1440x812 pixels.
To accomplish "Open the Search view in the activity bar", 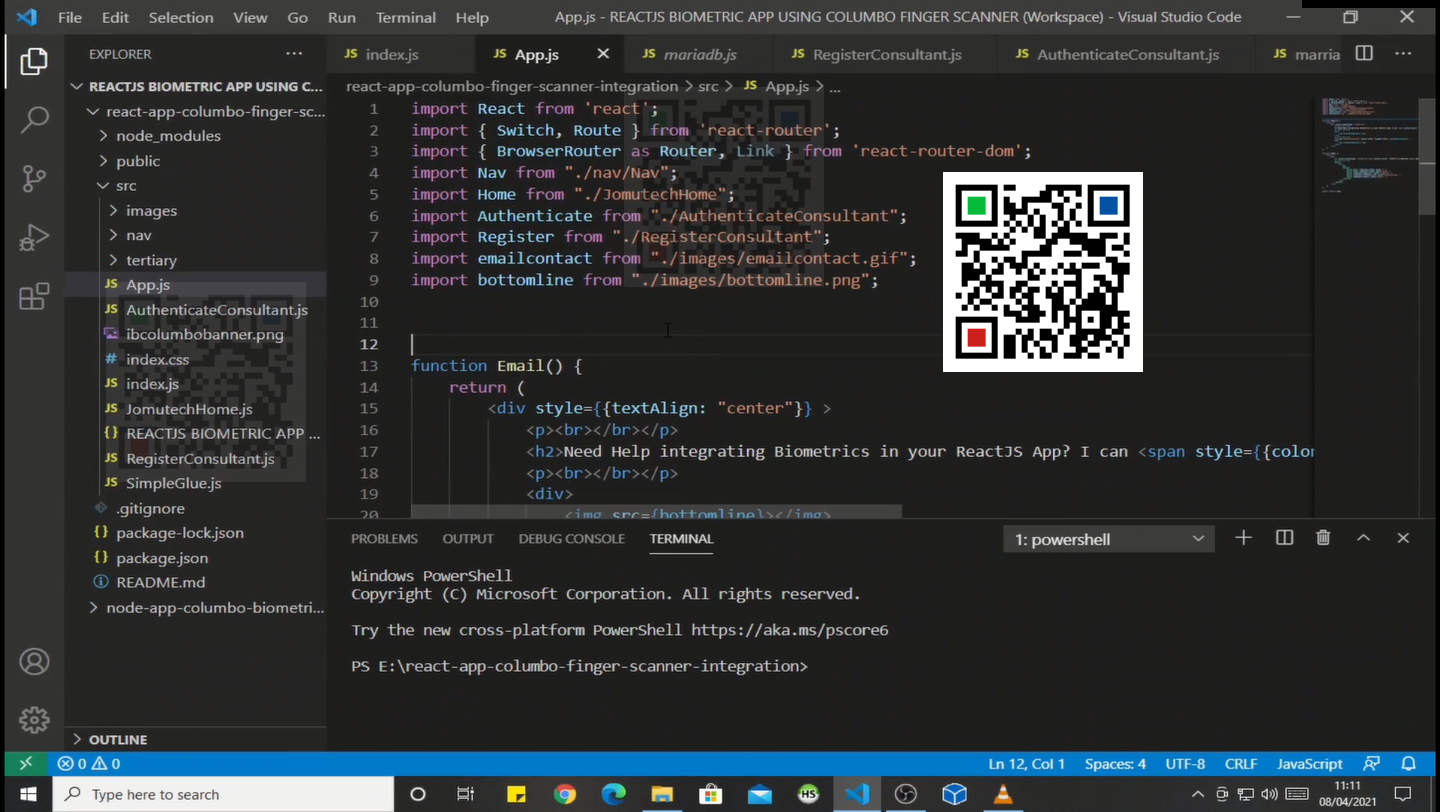I will point(34,117).
